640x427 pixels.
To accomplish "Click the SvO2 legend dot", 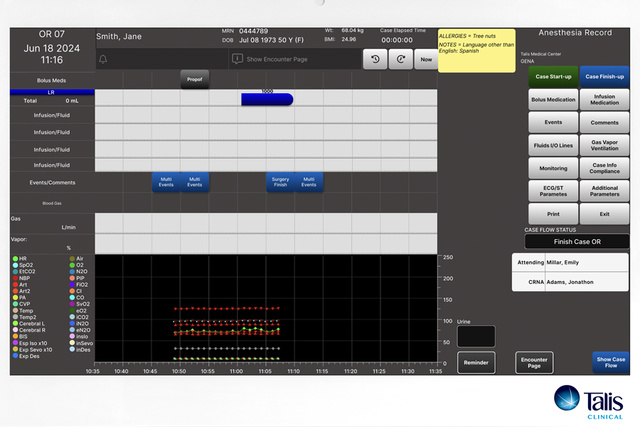I will coord(72,304).
